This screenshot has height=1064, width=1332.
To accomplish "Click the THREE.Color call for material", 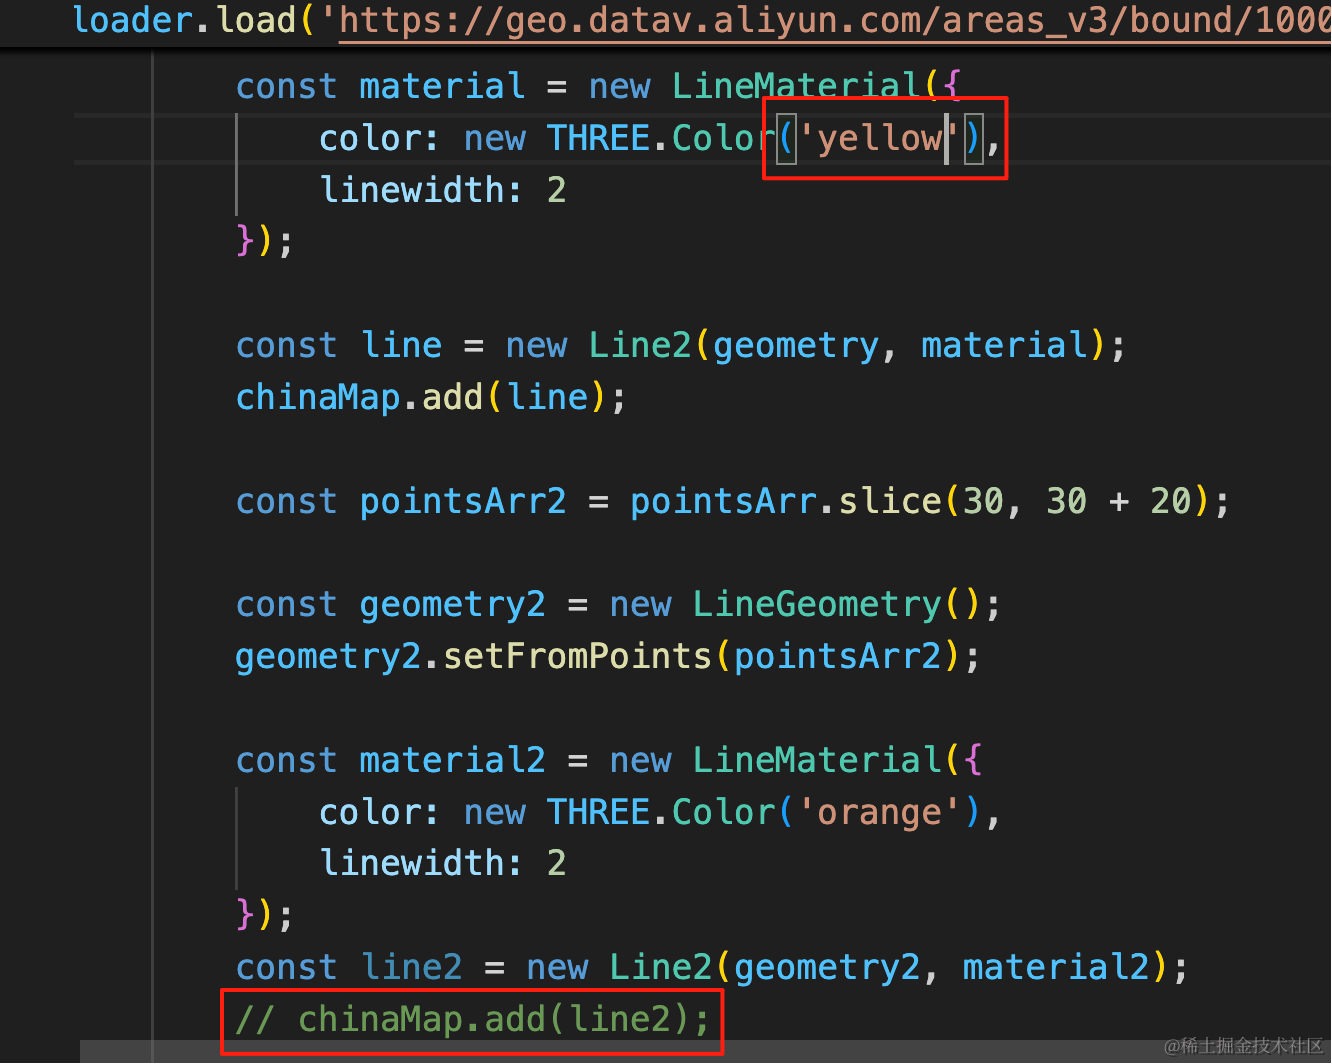I will point(764,138).
